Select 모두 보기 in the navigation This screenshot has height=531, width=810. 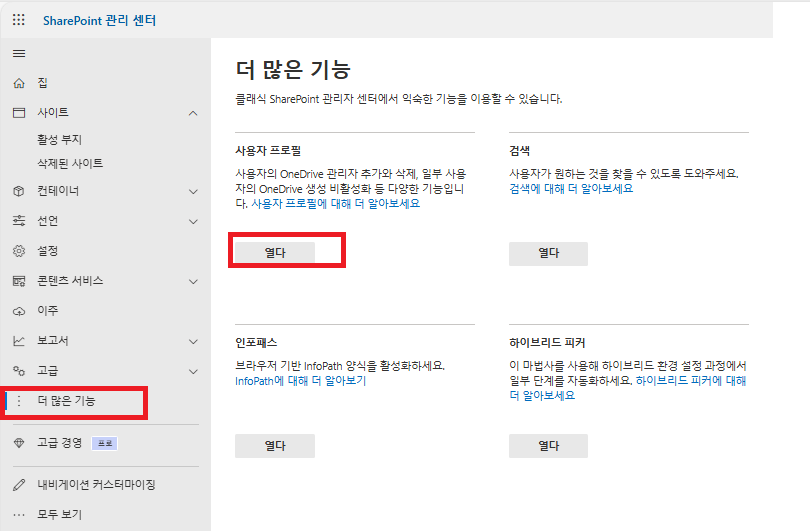(59, 514)
